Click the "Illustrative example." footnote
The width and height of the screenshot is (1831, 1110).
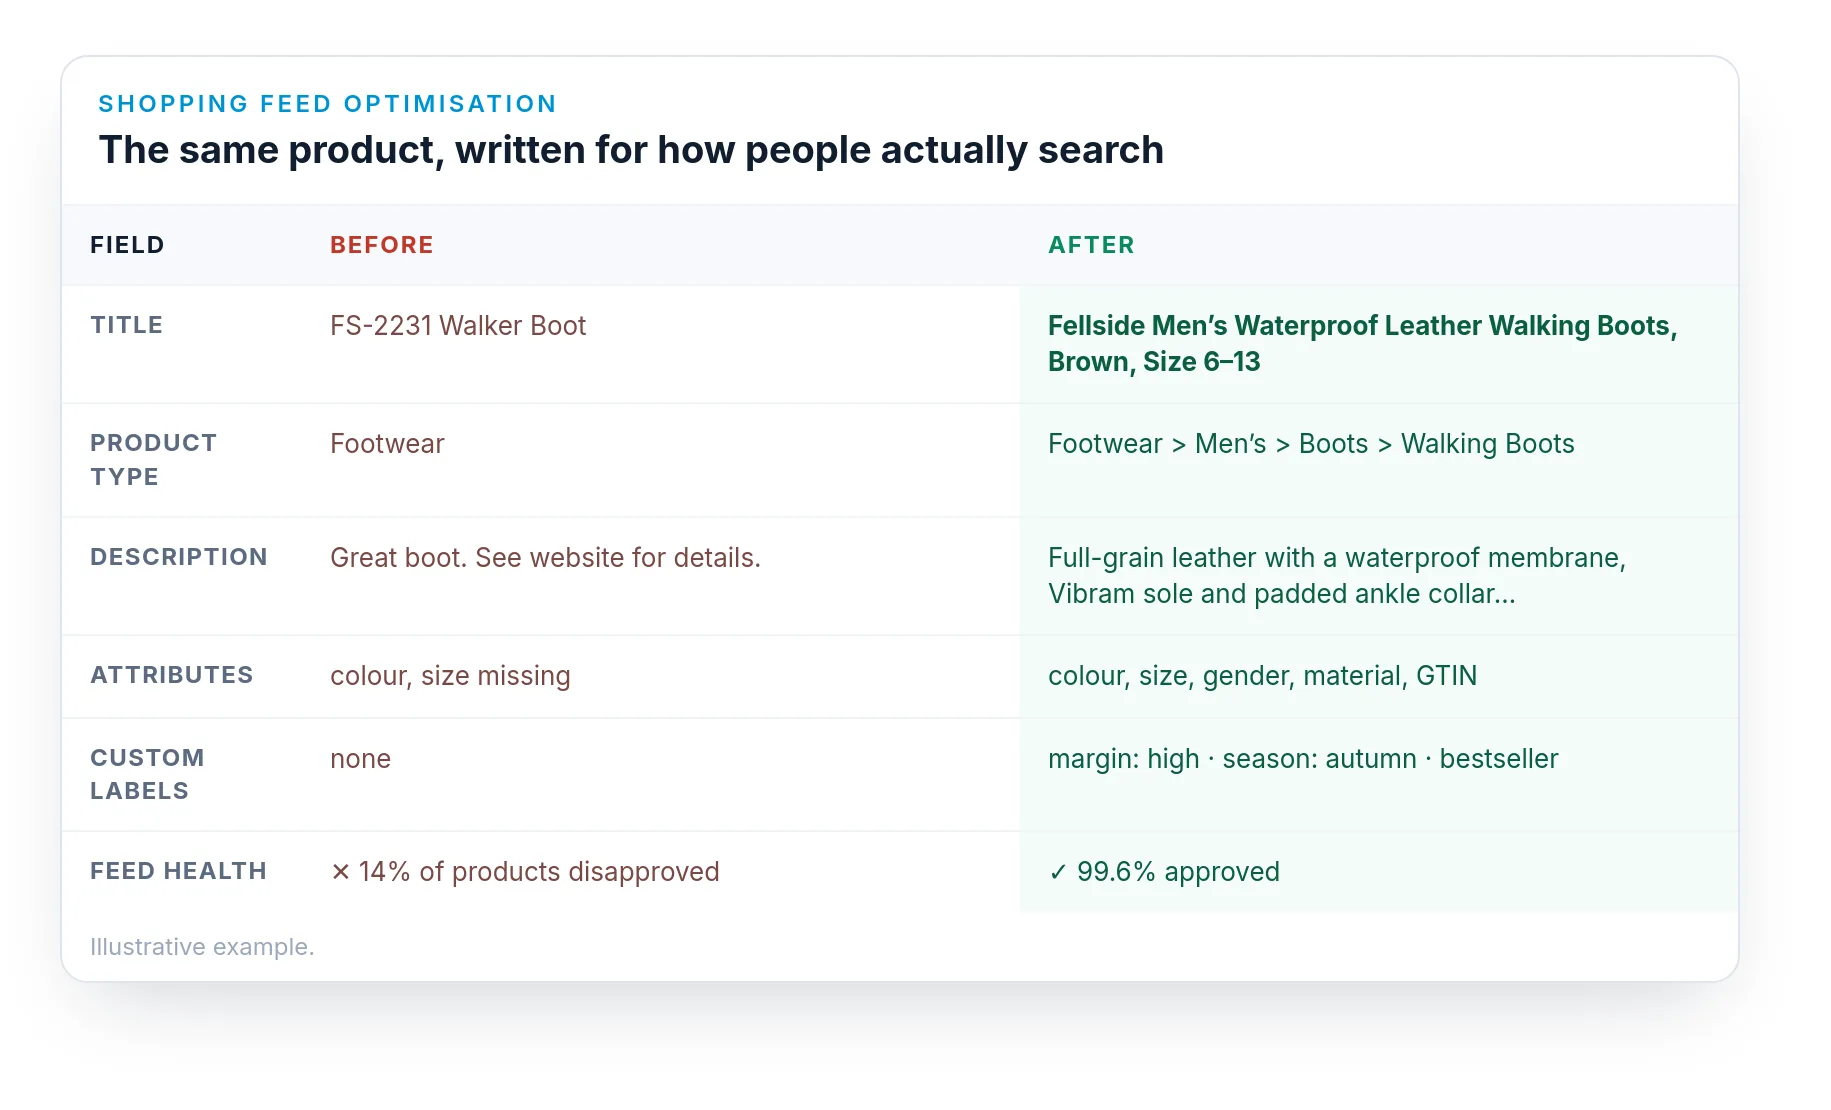[x=202, y=947]
